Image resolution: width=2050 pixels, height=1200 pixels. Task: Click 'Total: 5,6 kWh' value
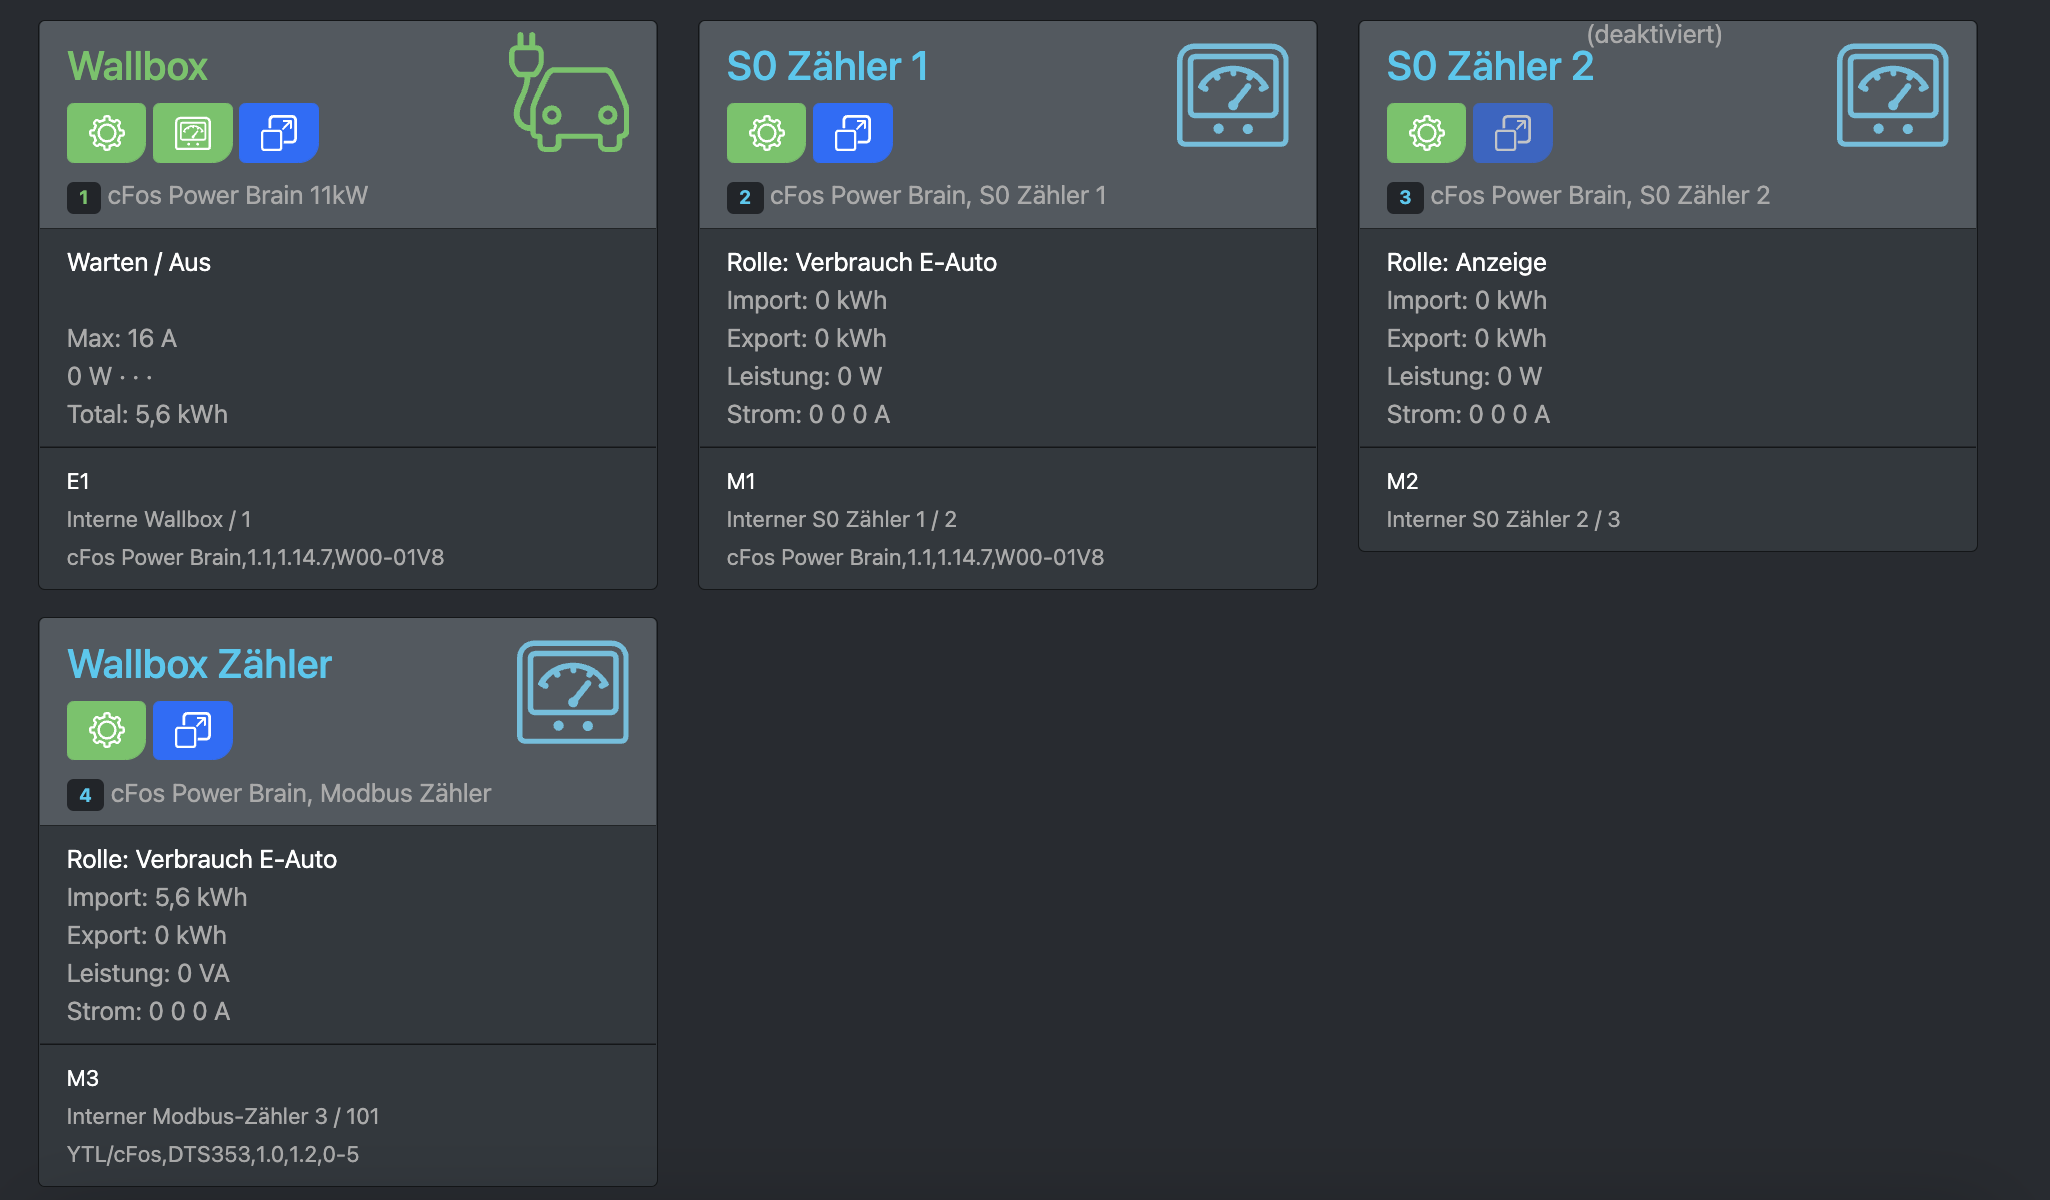pyautogui.click(x=147, y=414)
